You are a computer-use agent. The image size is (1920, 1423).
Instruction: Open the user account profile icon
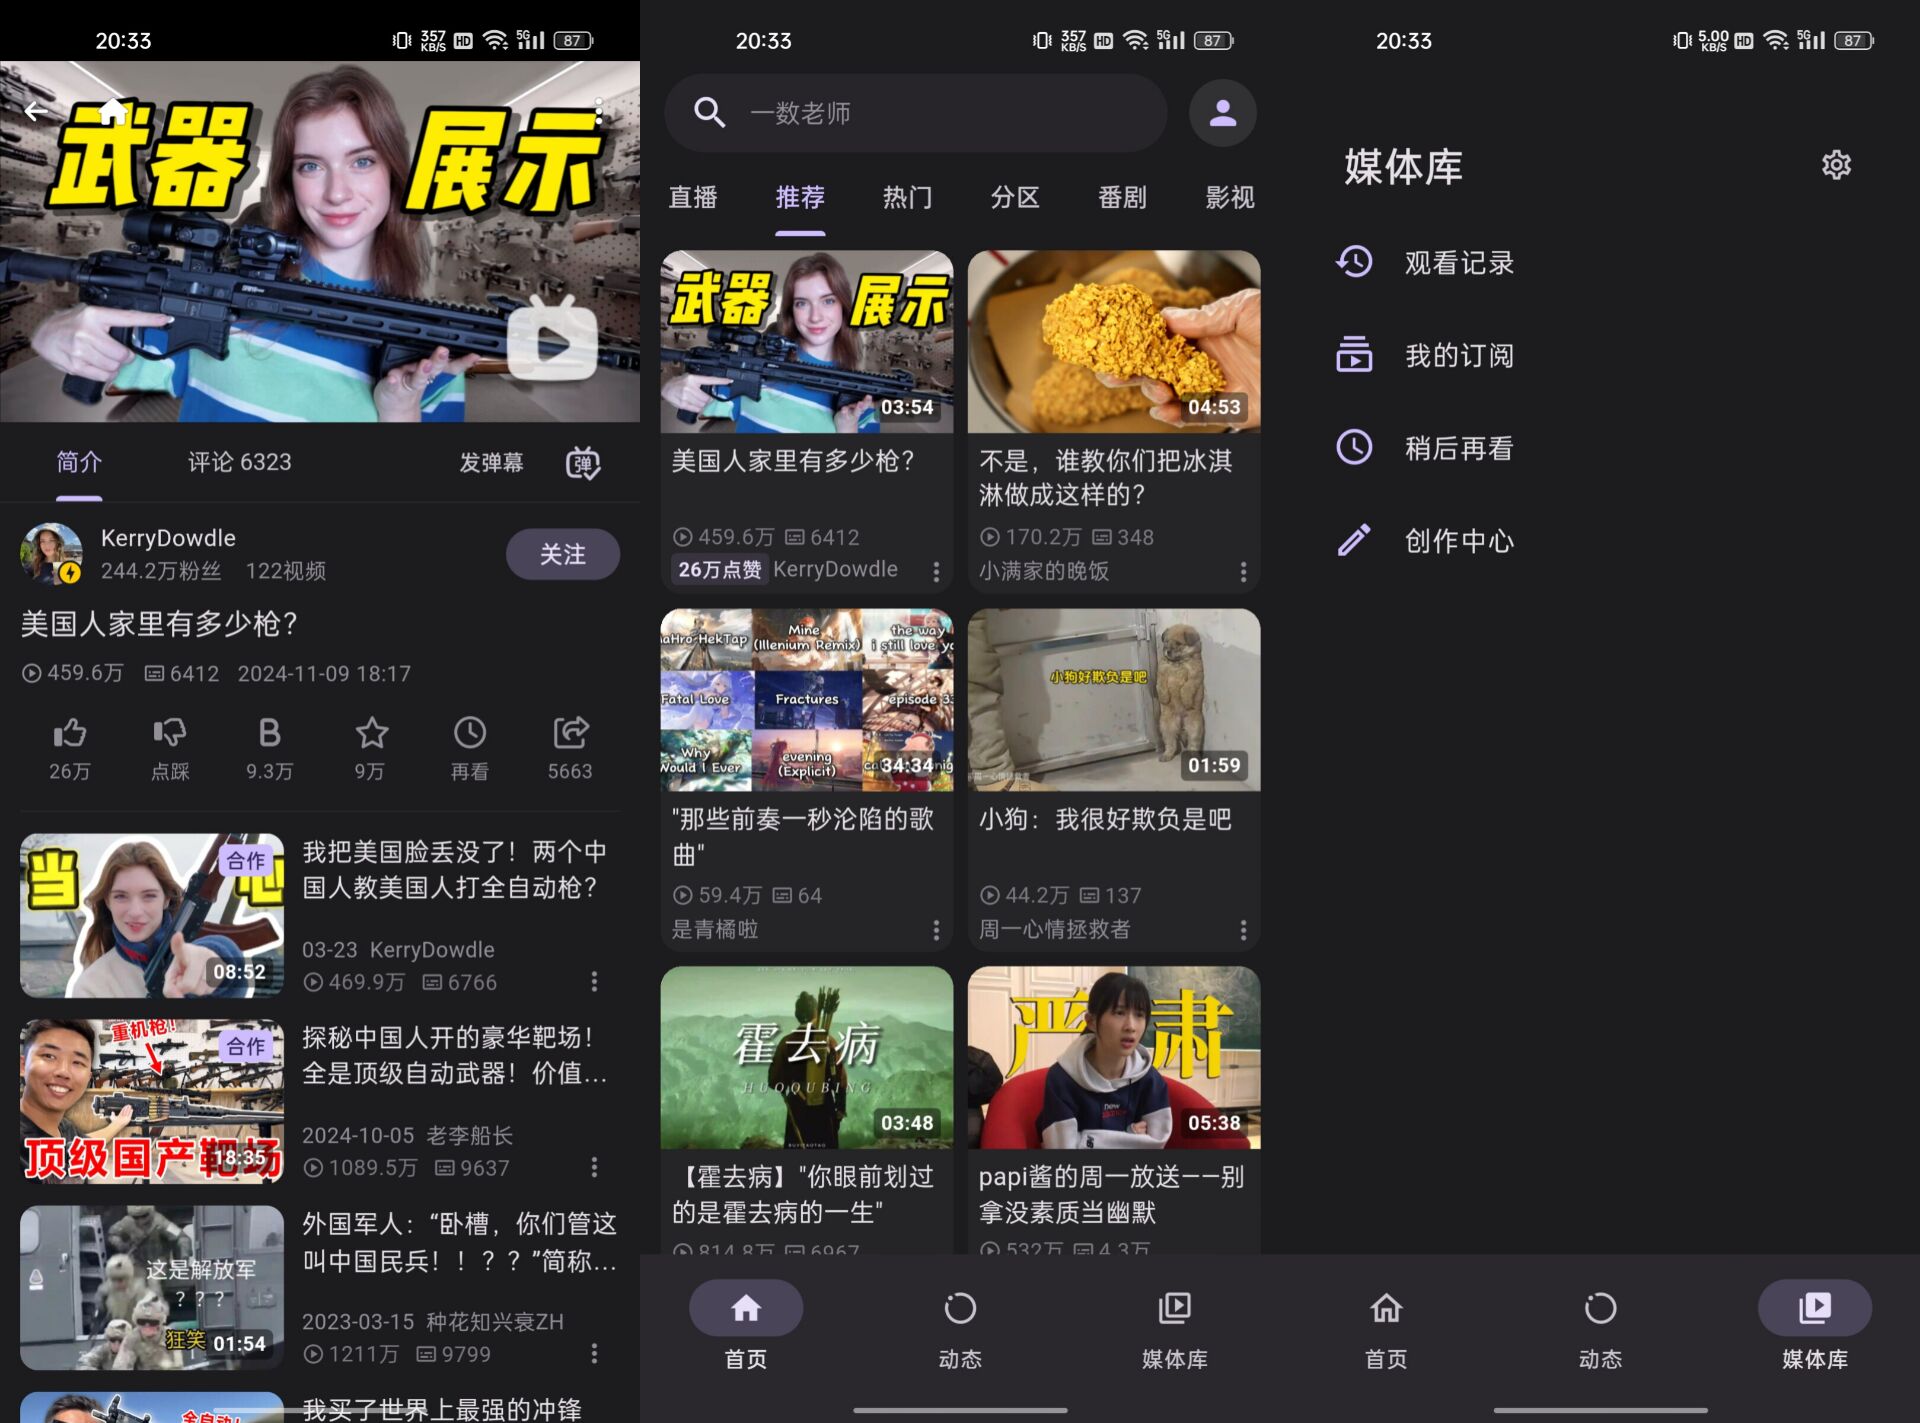tap(1222, 113)
